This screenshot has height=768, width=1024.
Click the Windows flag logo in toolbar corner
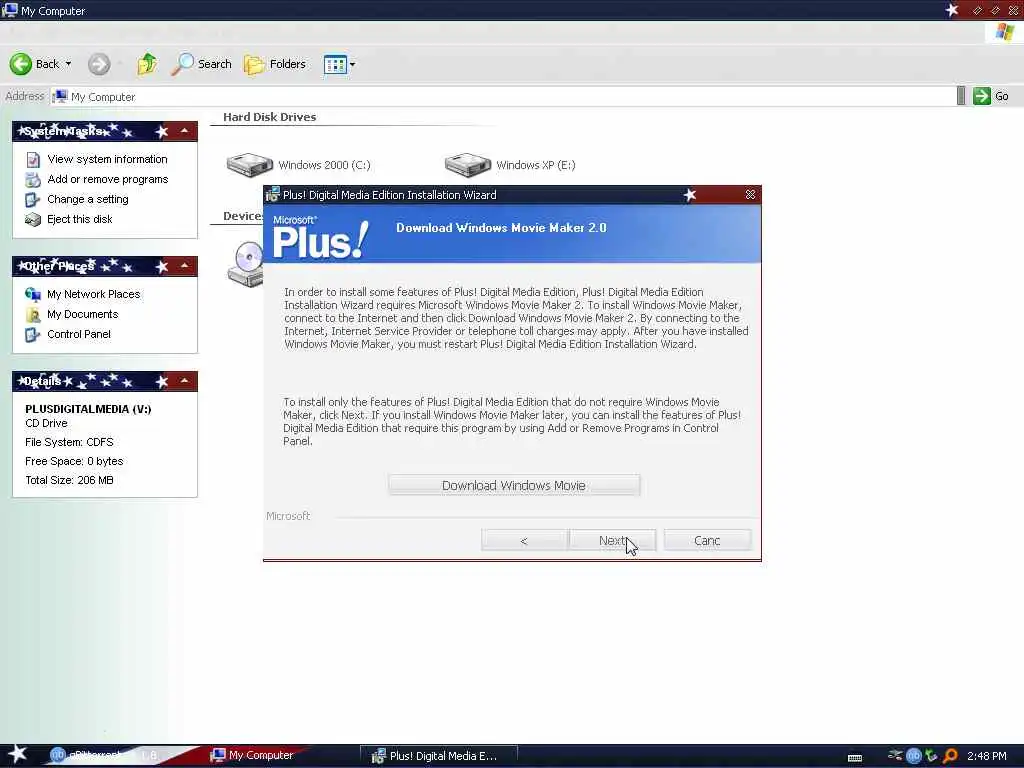point(1004,32)
